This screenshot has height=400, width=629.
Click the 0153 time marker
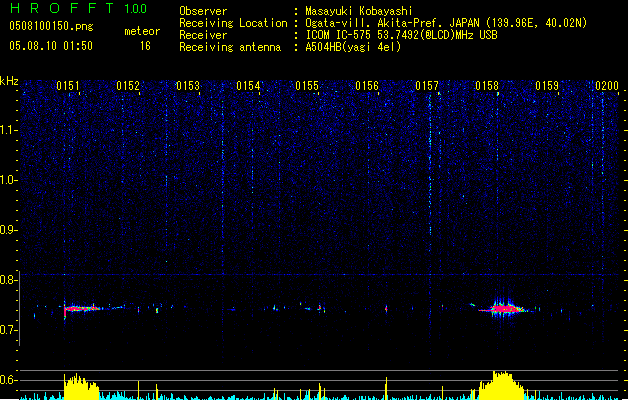click(188, 85)
